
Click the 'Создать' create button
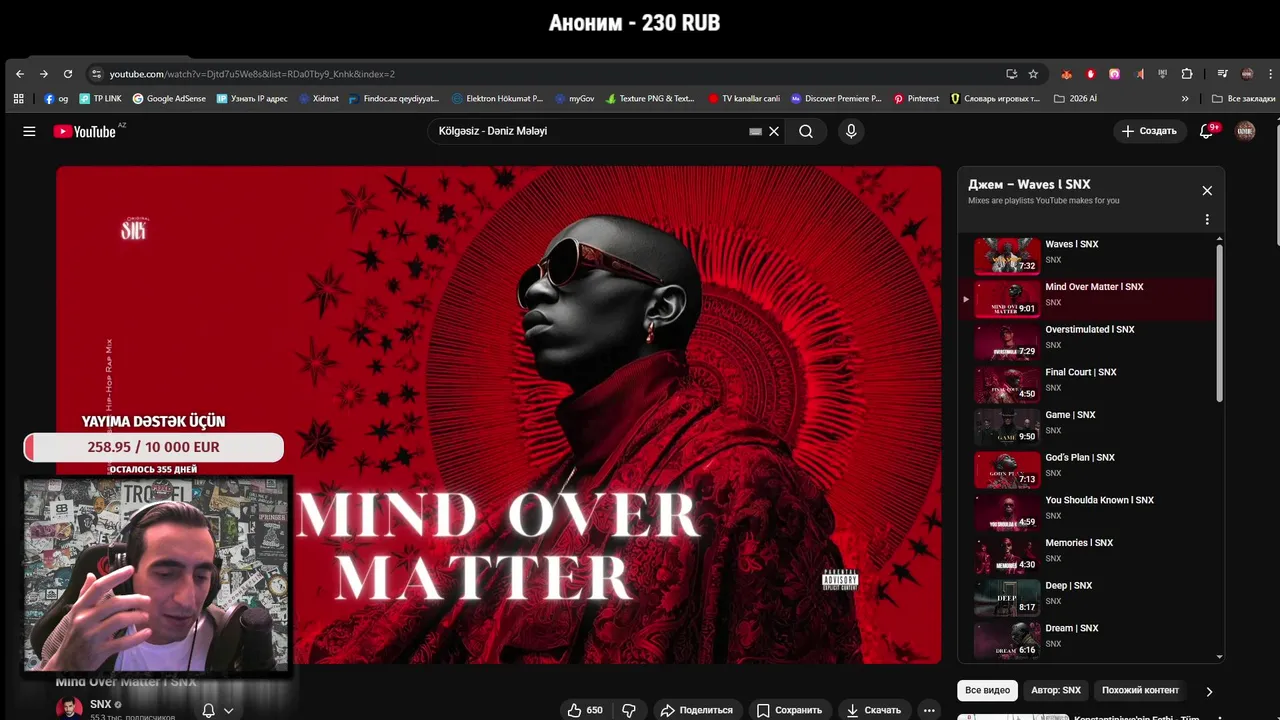tap(1149, 131)
